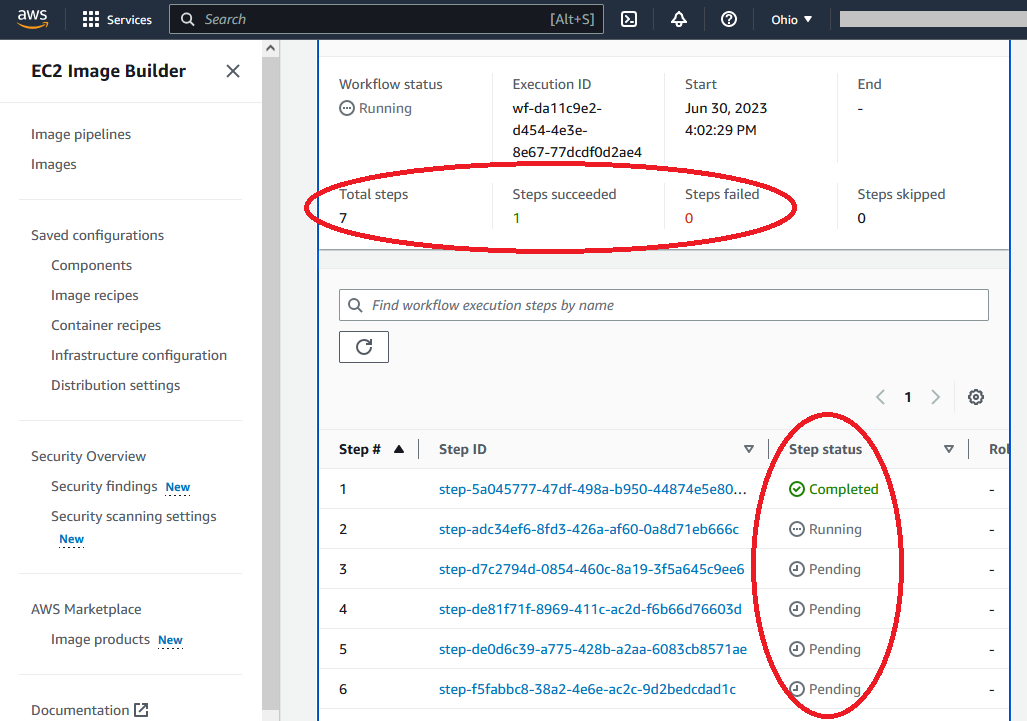
Task: Open Image recipes
Action: 95,295
